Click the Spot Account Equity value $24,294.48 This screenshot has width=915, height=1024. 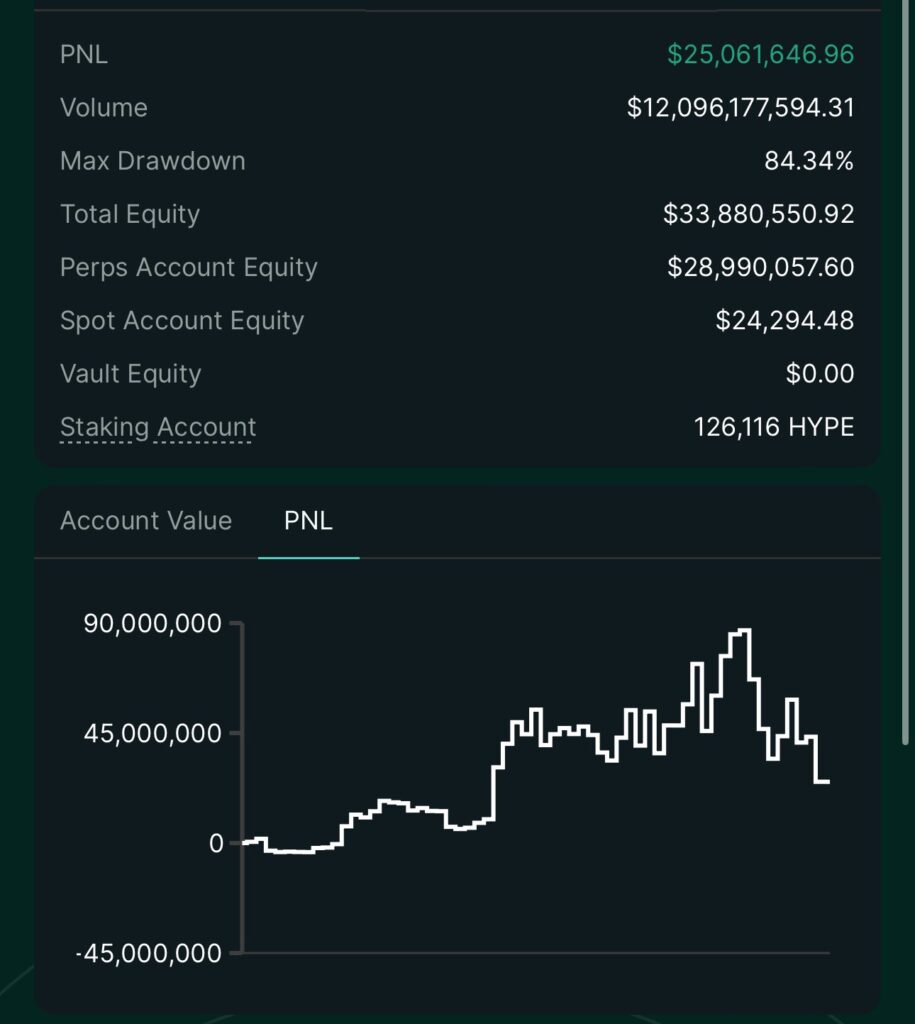click(784, 321)
